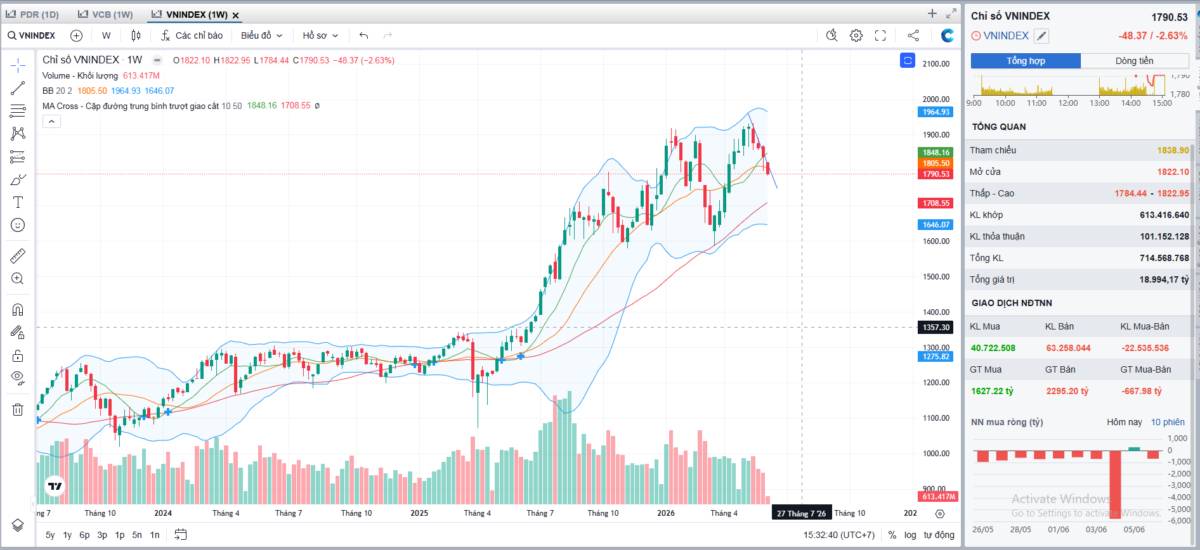The image size is (1200, 550).
Task: Edit the VNINDEX symbol with pencil icon
Action: click(1042, 36)
